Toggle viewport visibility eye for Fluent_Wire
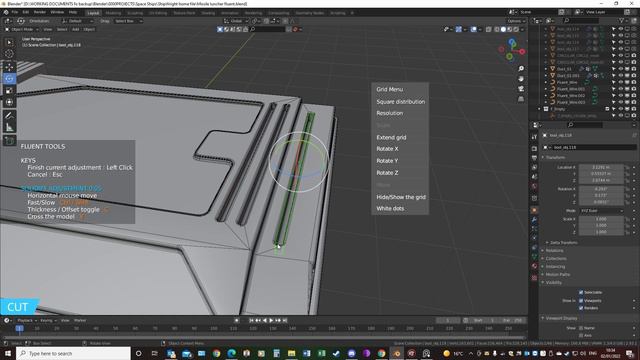Image resolution: width=640 pixels, height=360 pixels. (x=620, y=82)
